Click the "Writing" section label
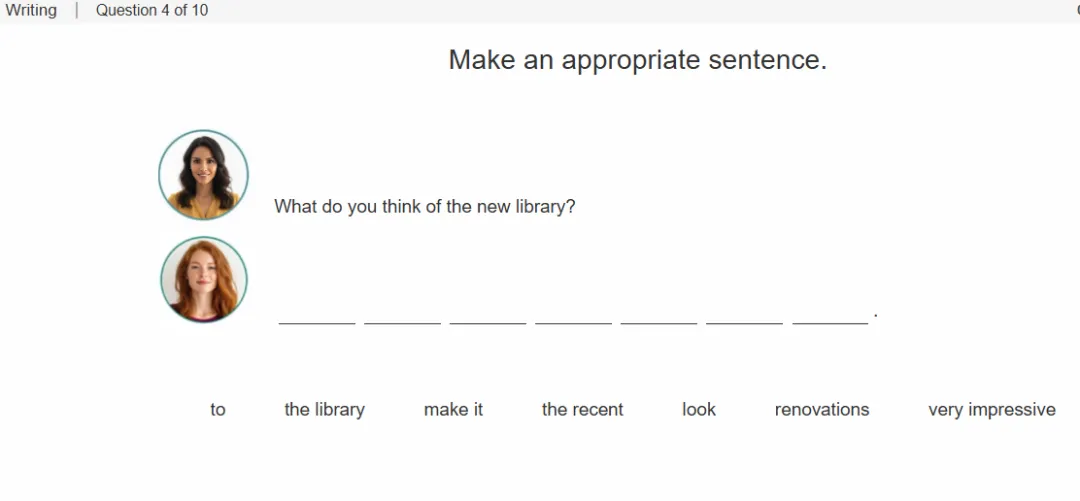This screenshot has height=501, width=1080. (x=31, y=10)
